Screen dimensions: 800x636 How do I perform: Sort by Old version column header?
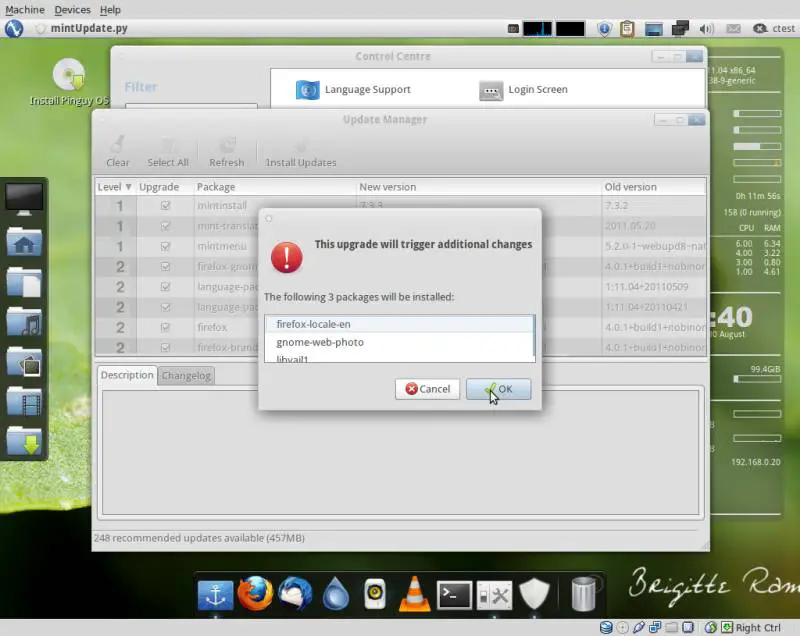[x=654, y=187]
